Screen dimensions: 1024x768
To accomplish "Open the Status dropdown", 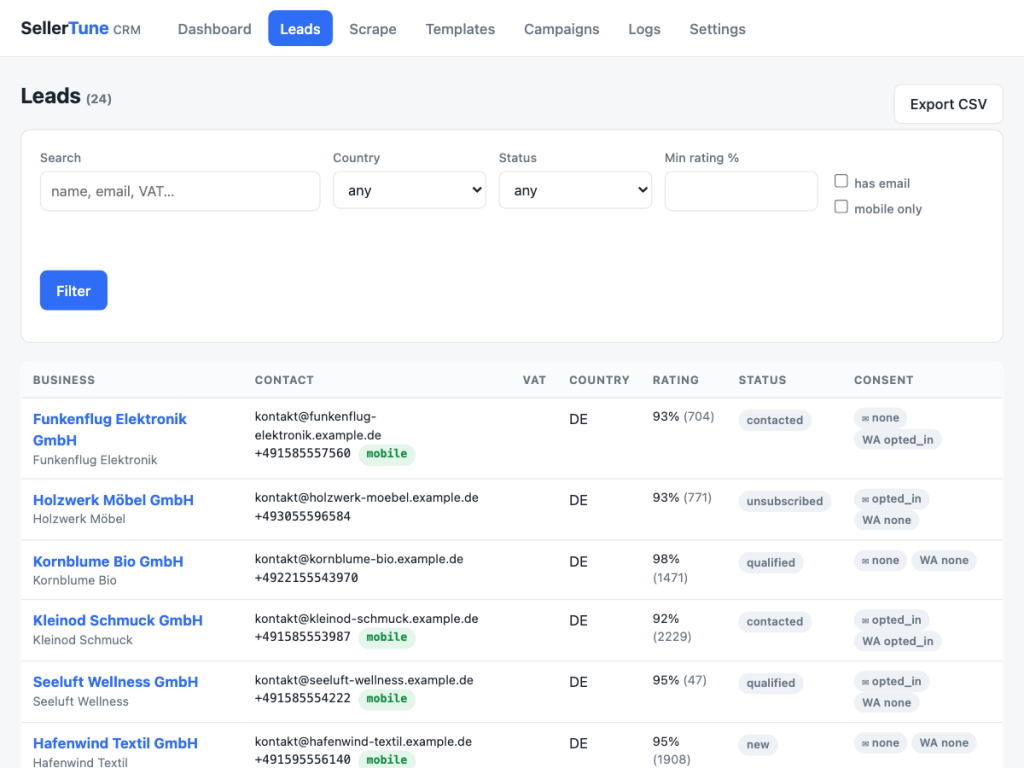I will (575, 190).
